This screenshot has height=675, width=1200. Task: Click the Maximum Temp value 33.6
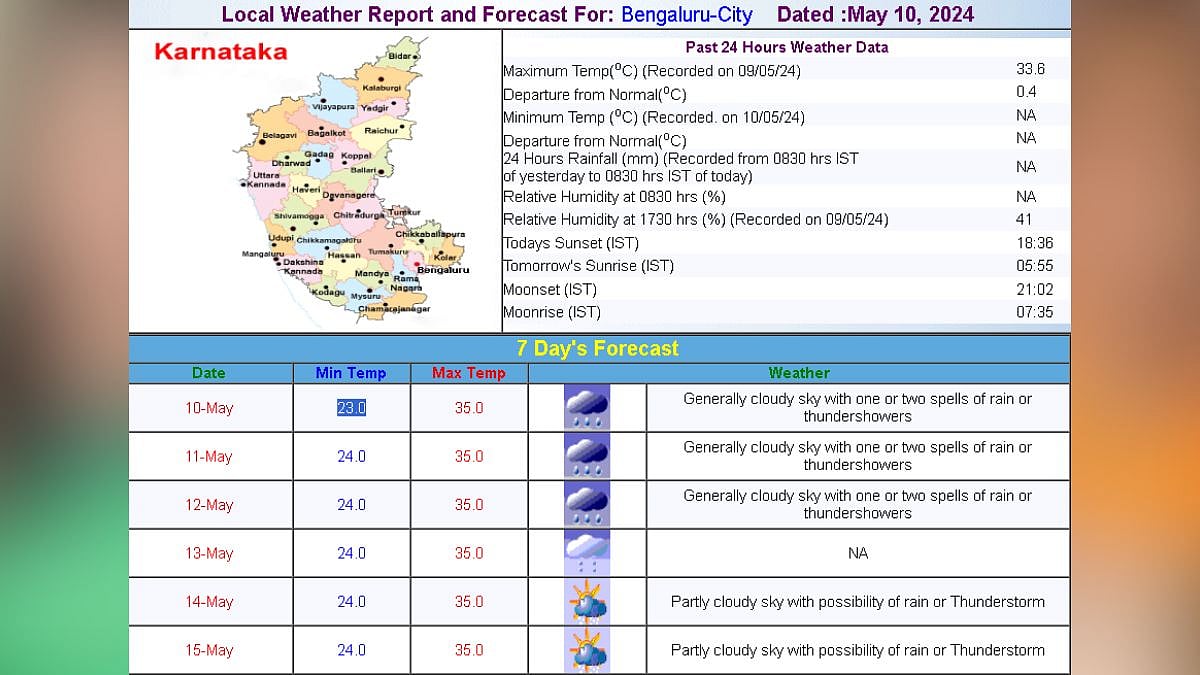tap(1030, 69)
